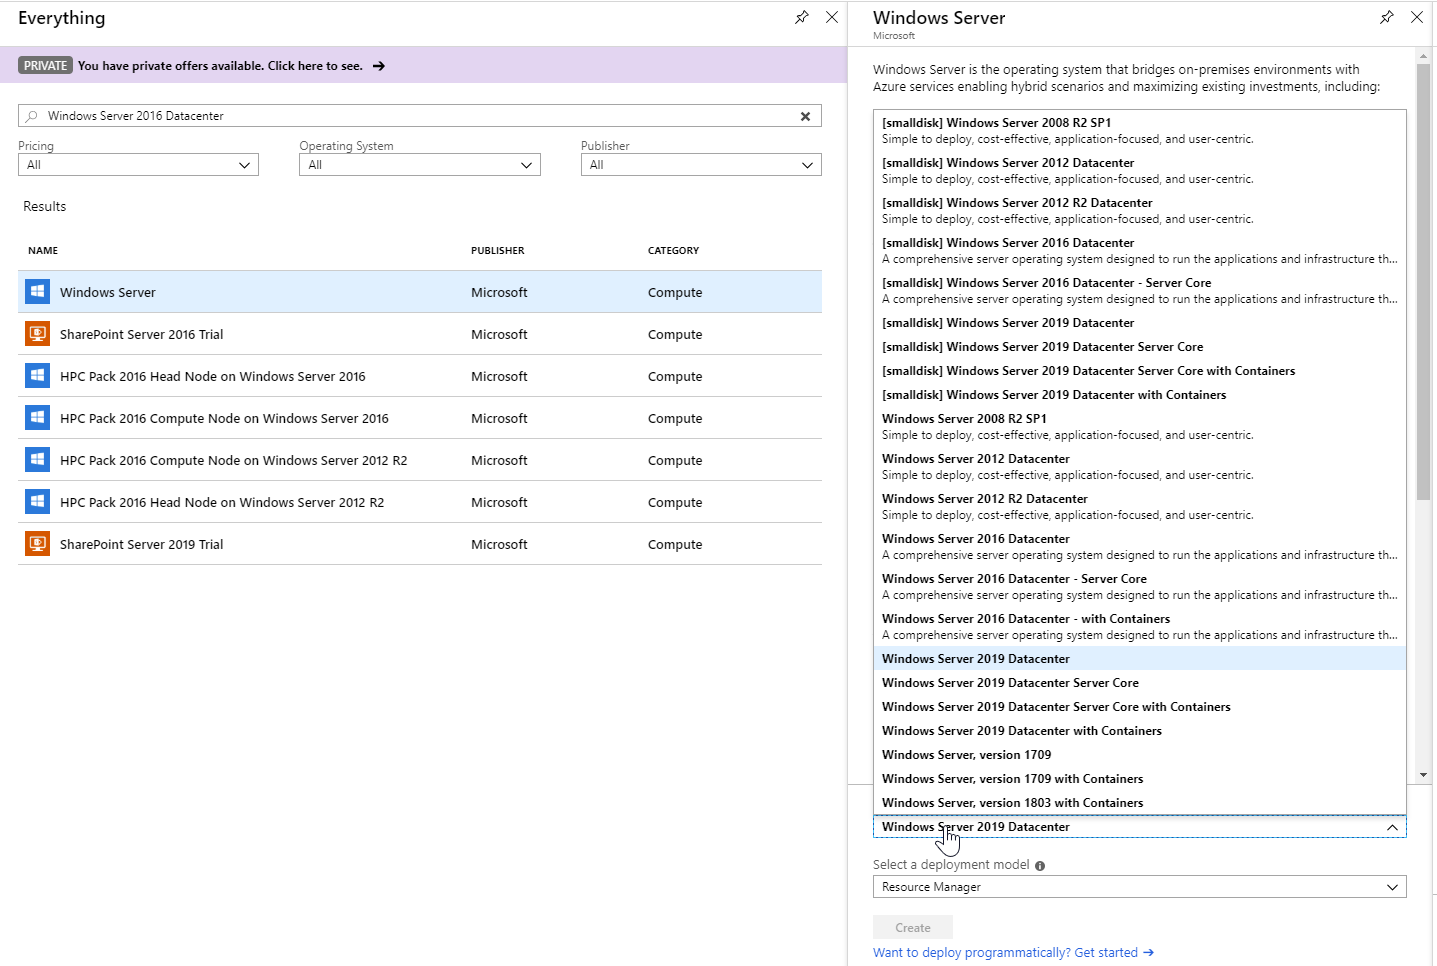Clear the search with the X icon
The image size is (1437, 966).
(x=805, y=116)
